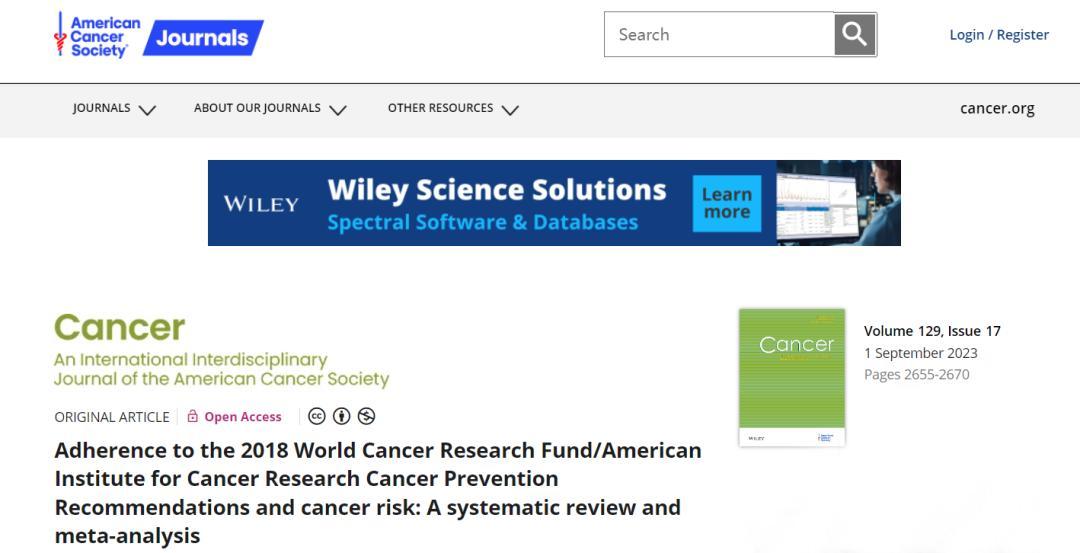
Task: Click the Wiley Science Solutions banner headline
Action: click(496, 190)
